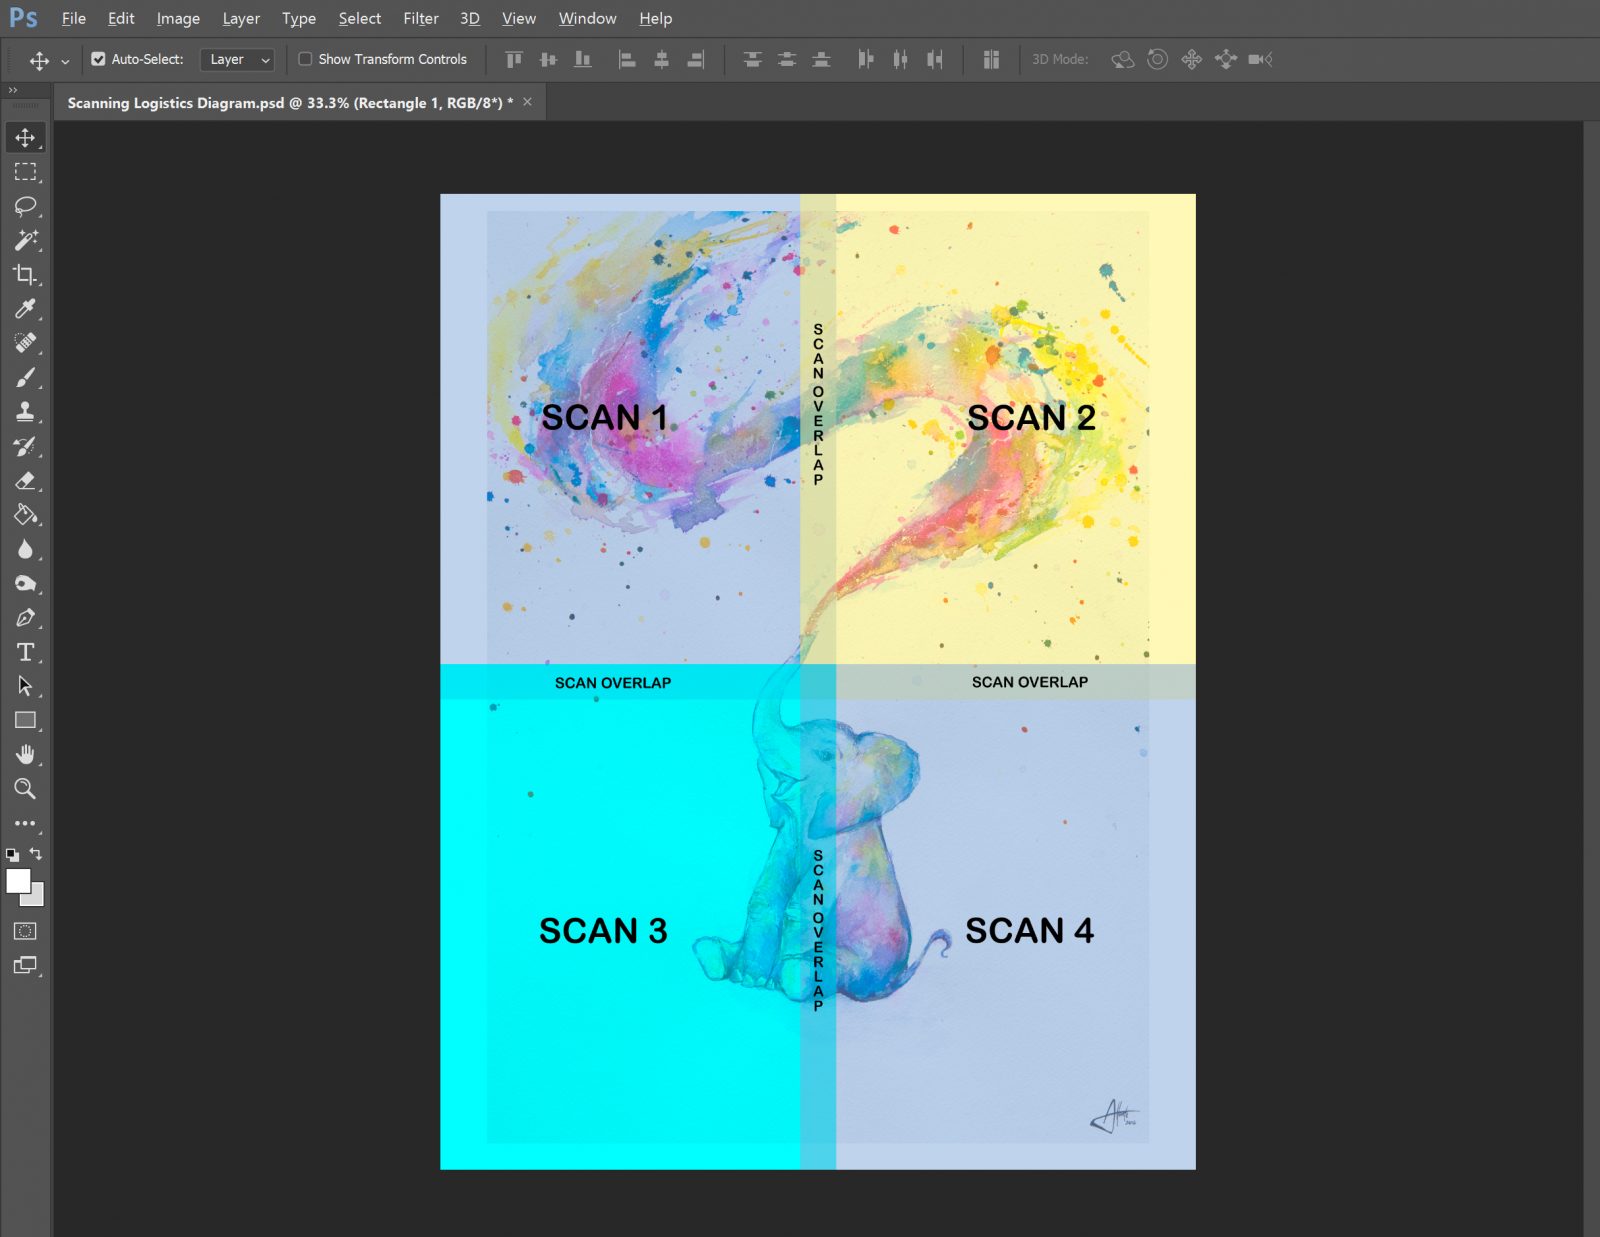Select the Eyedropper tool
Viewport: 1600px width, 1237px height.
[x=25, y=309]
